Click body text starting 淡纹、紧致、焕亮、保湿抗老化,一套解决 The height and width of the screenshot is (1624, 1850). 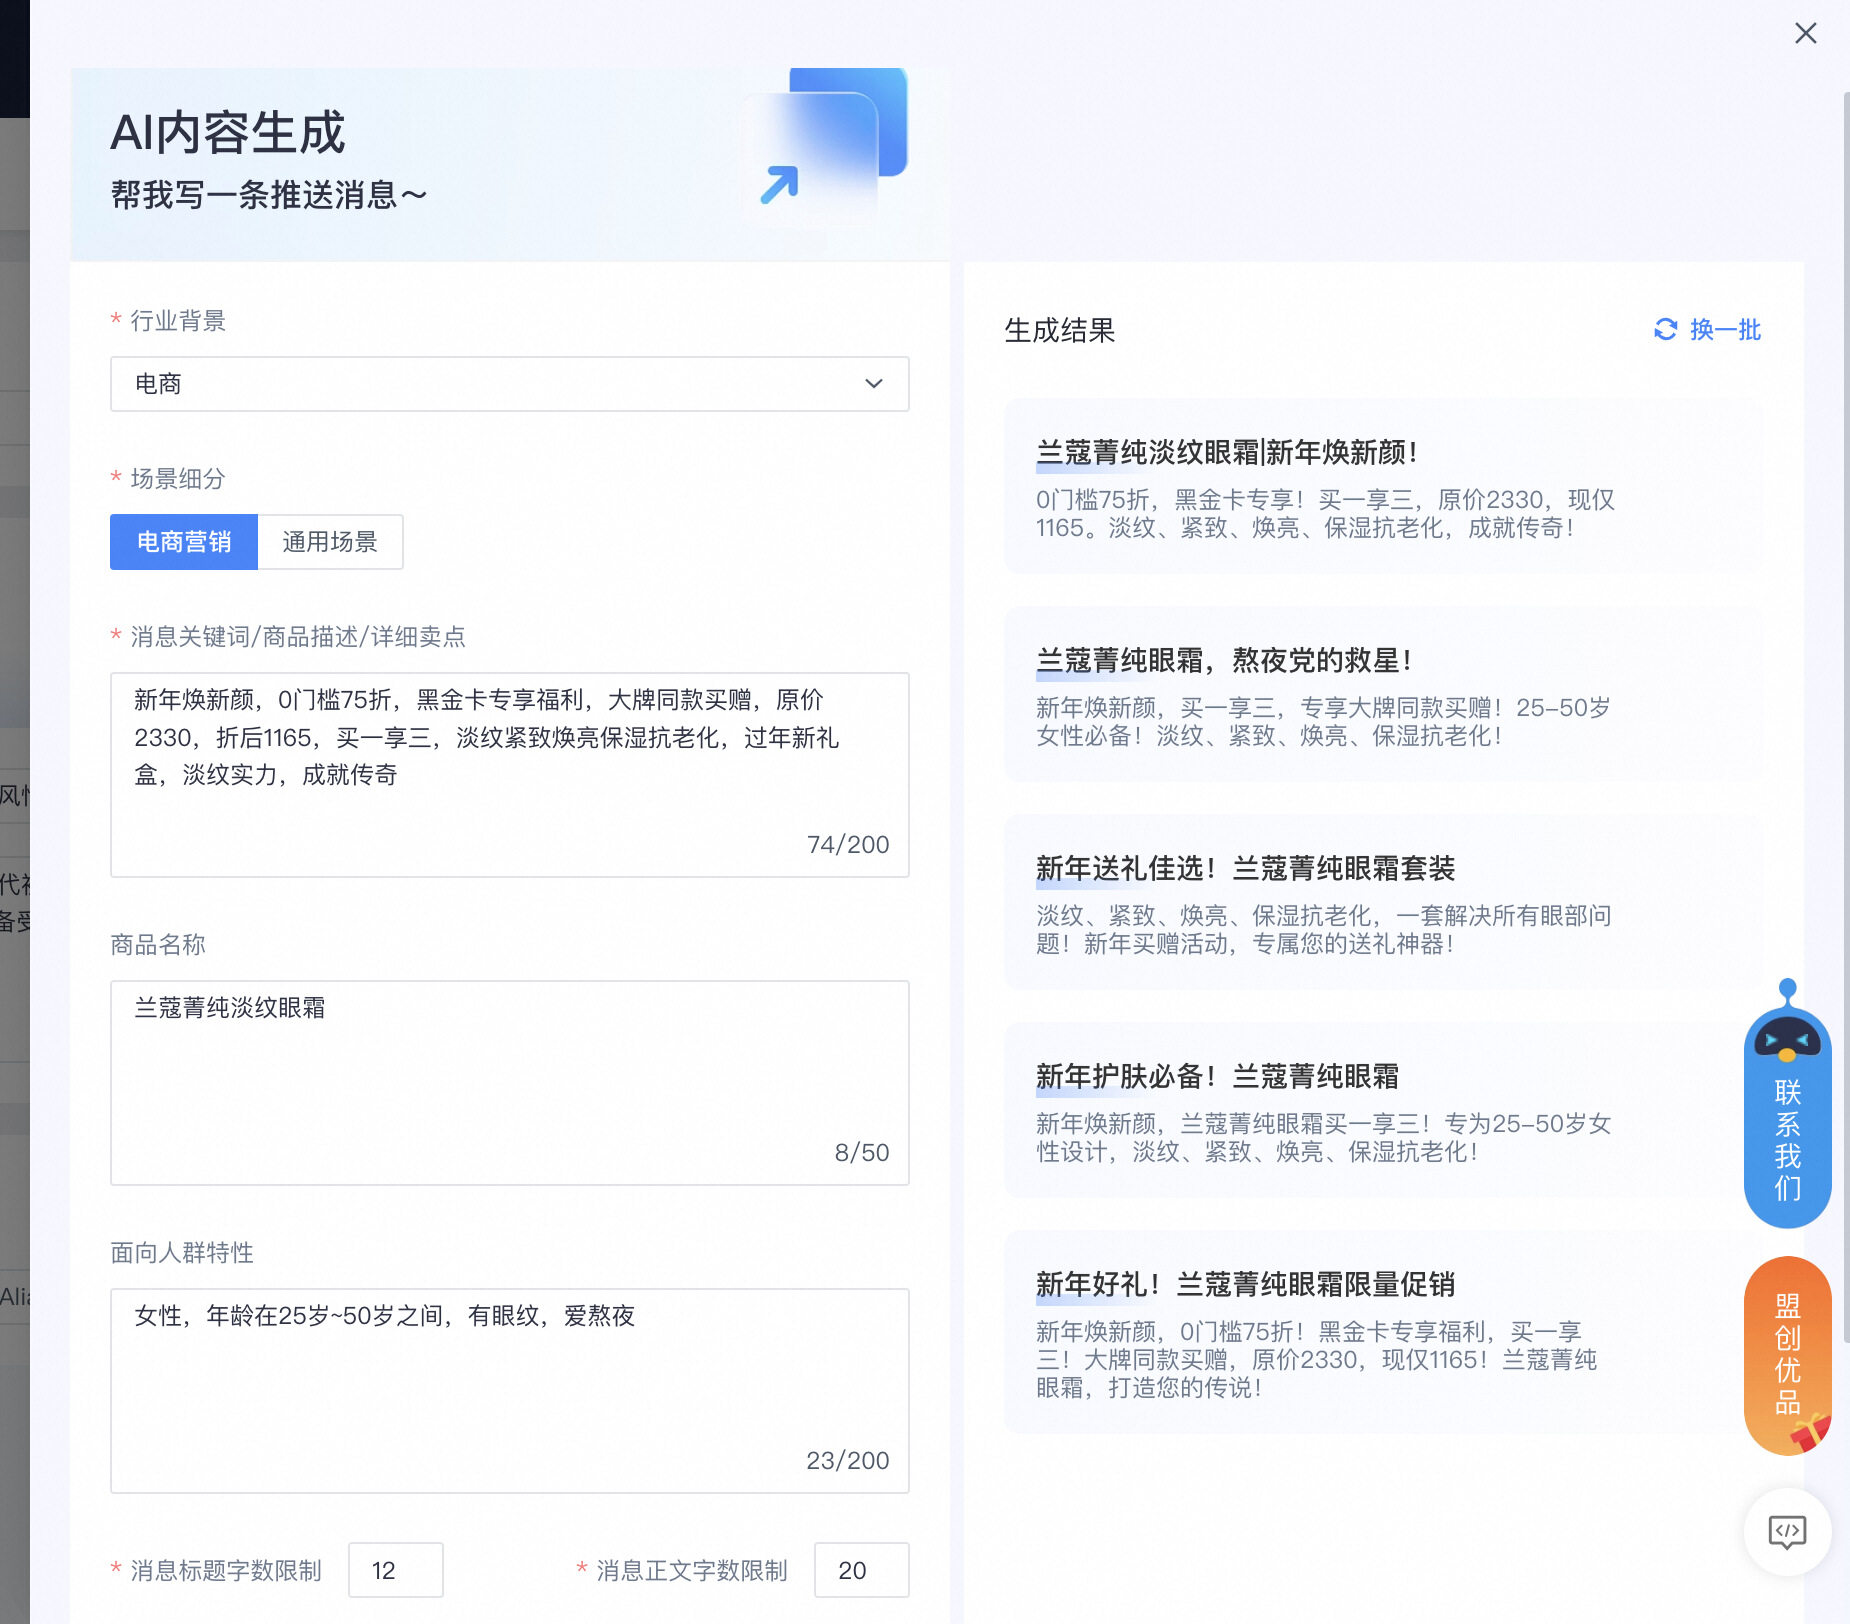point(1323,929)
